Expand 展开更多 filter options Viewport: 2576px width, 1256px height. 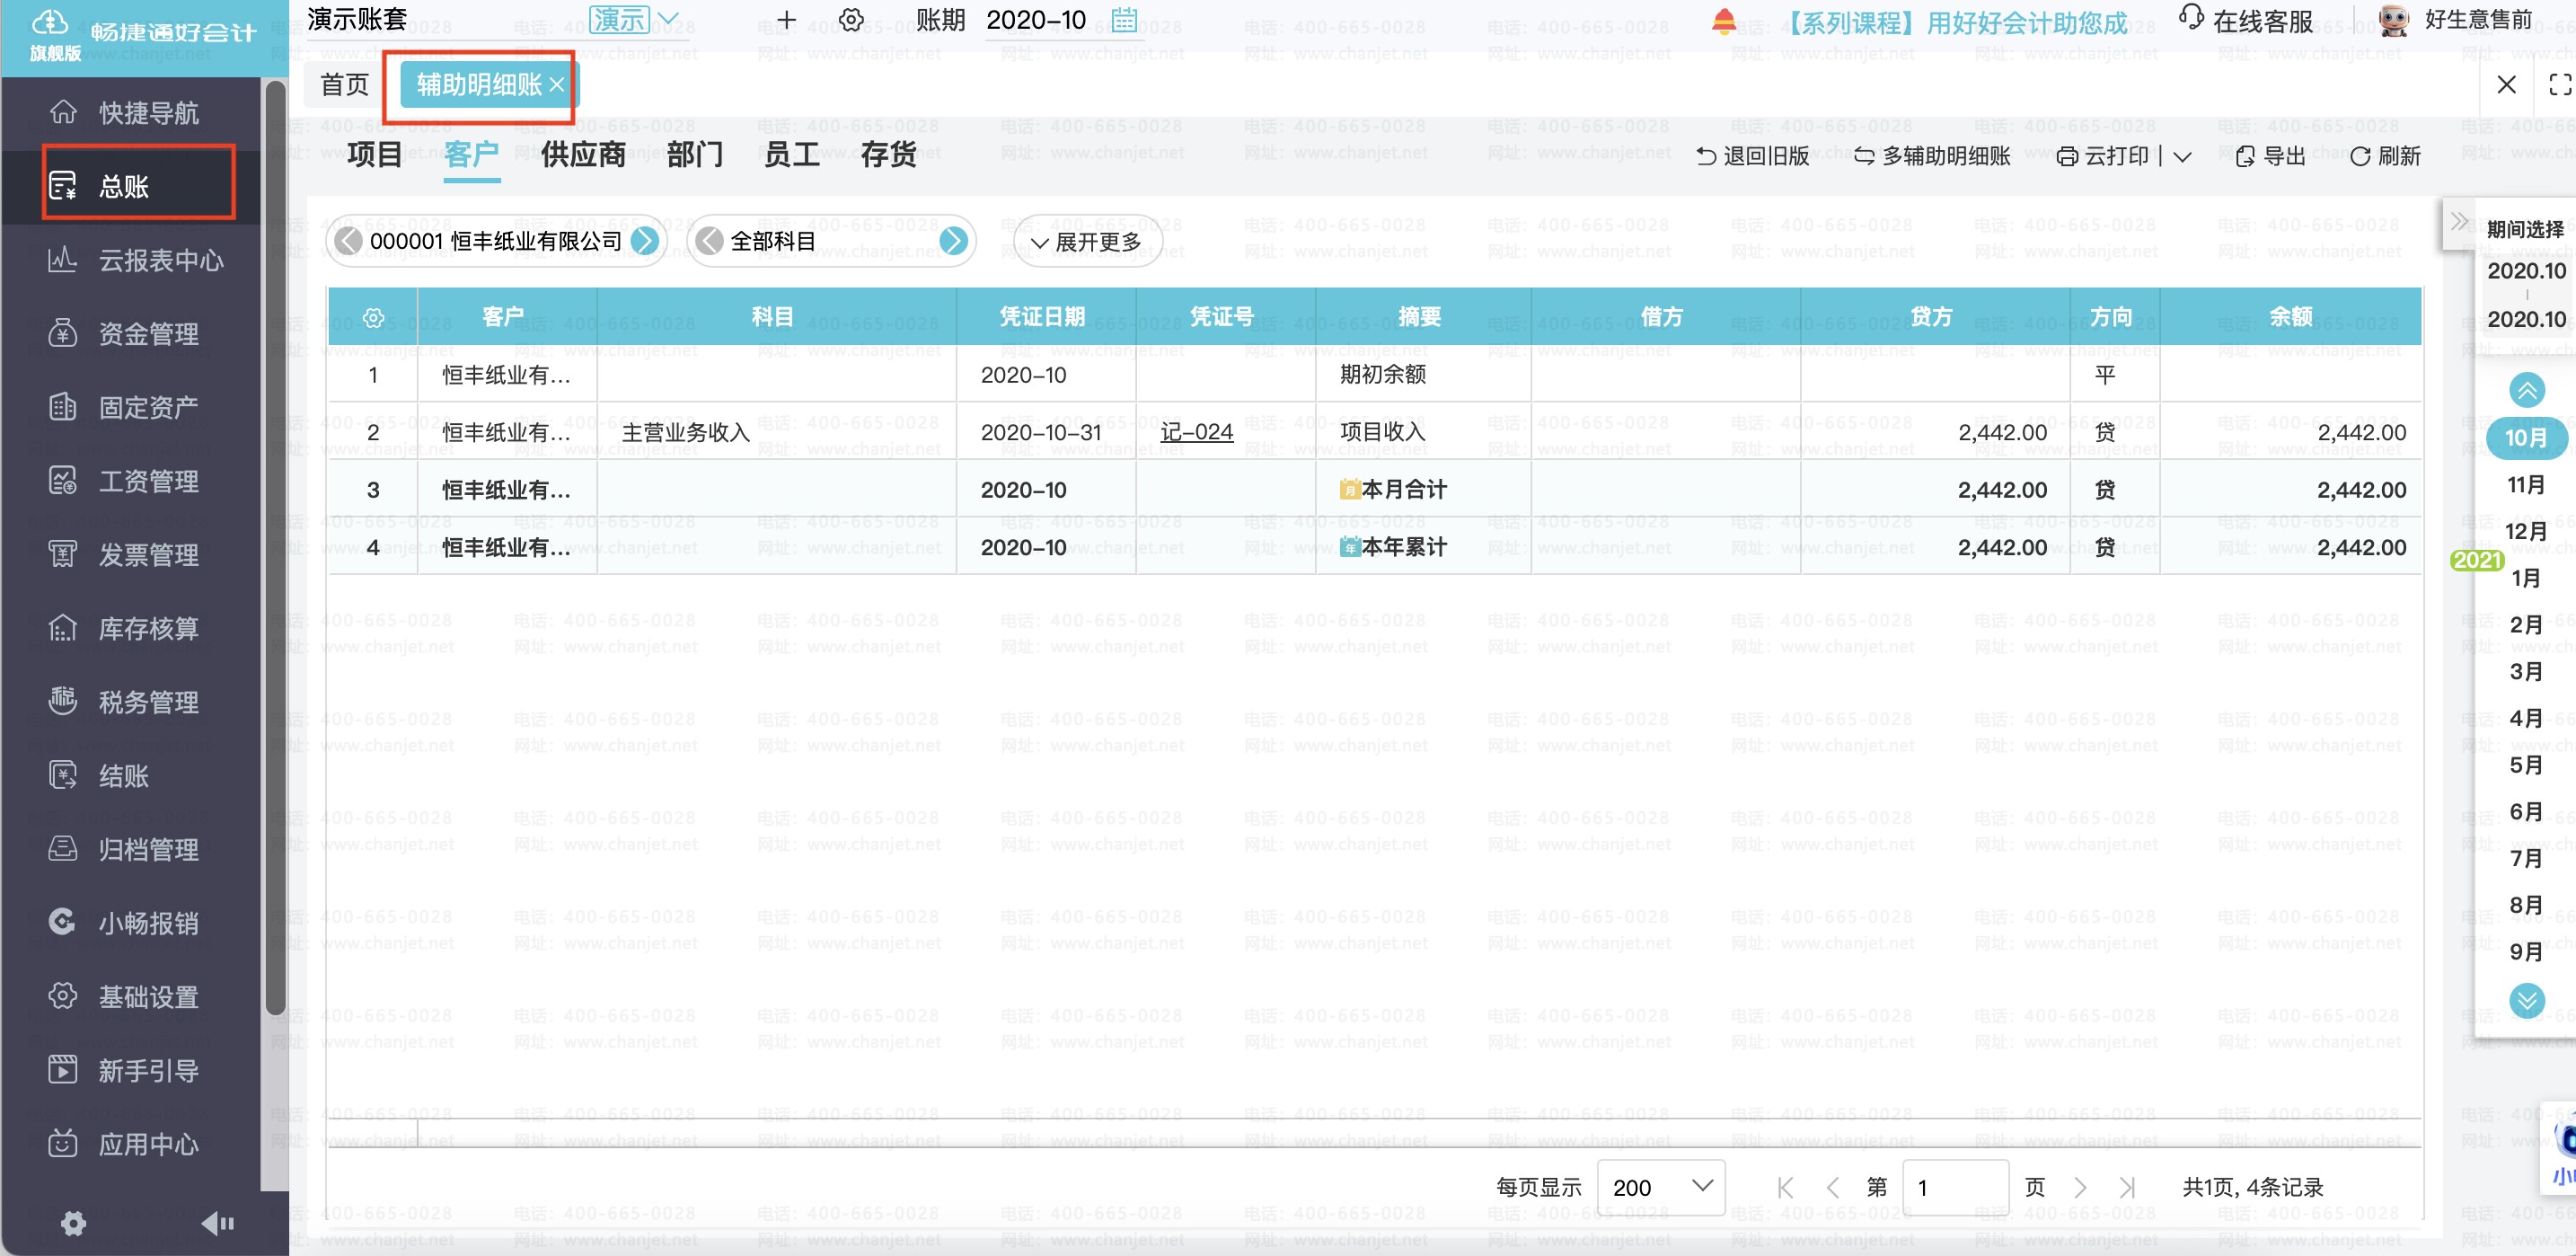click(1087, 242)
